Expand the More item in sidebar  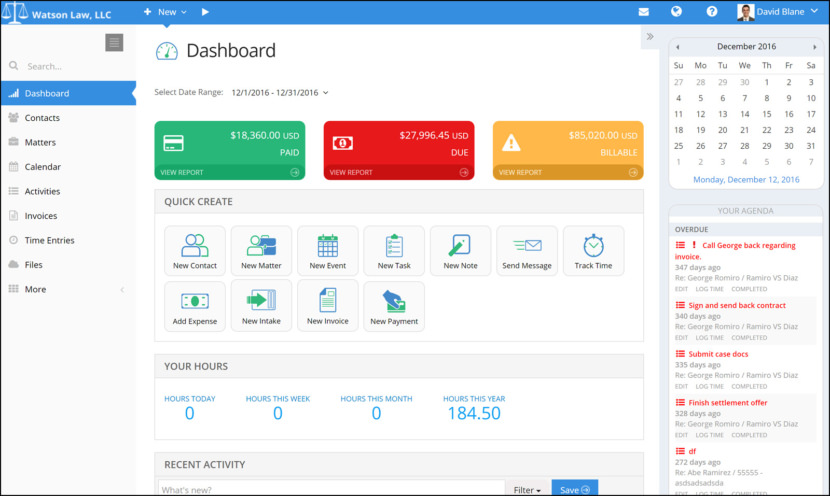pyautogui.click(x=68, y=289)
